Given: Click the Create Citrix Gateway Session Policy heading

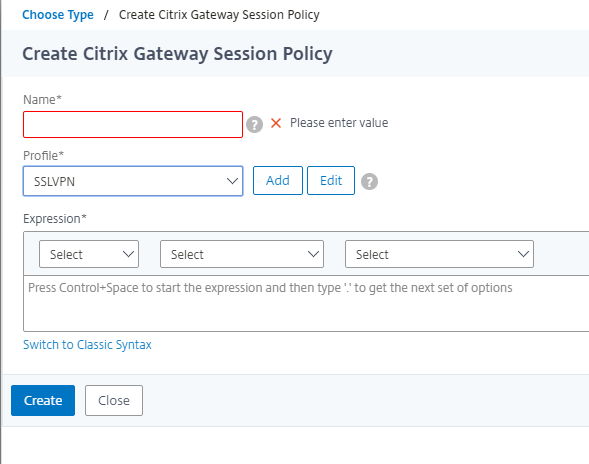Looking at the screenshot, I should coord(177,54).
